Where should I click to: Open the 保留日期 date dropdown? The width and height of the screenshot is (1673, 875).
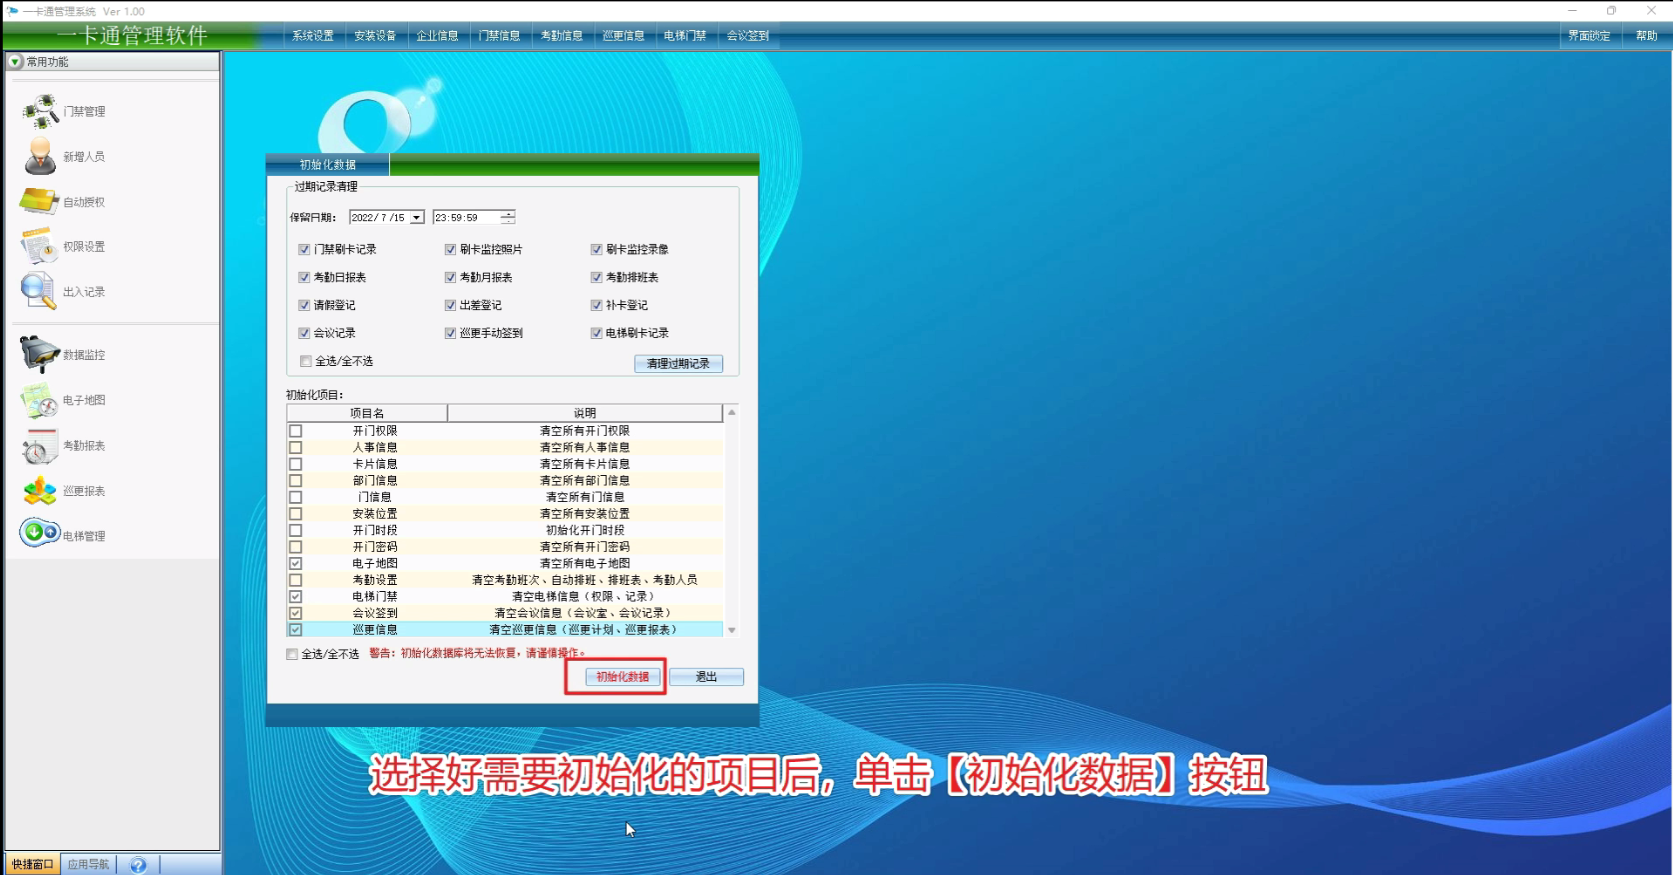[416, 218]
